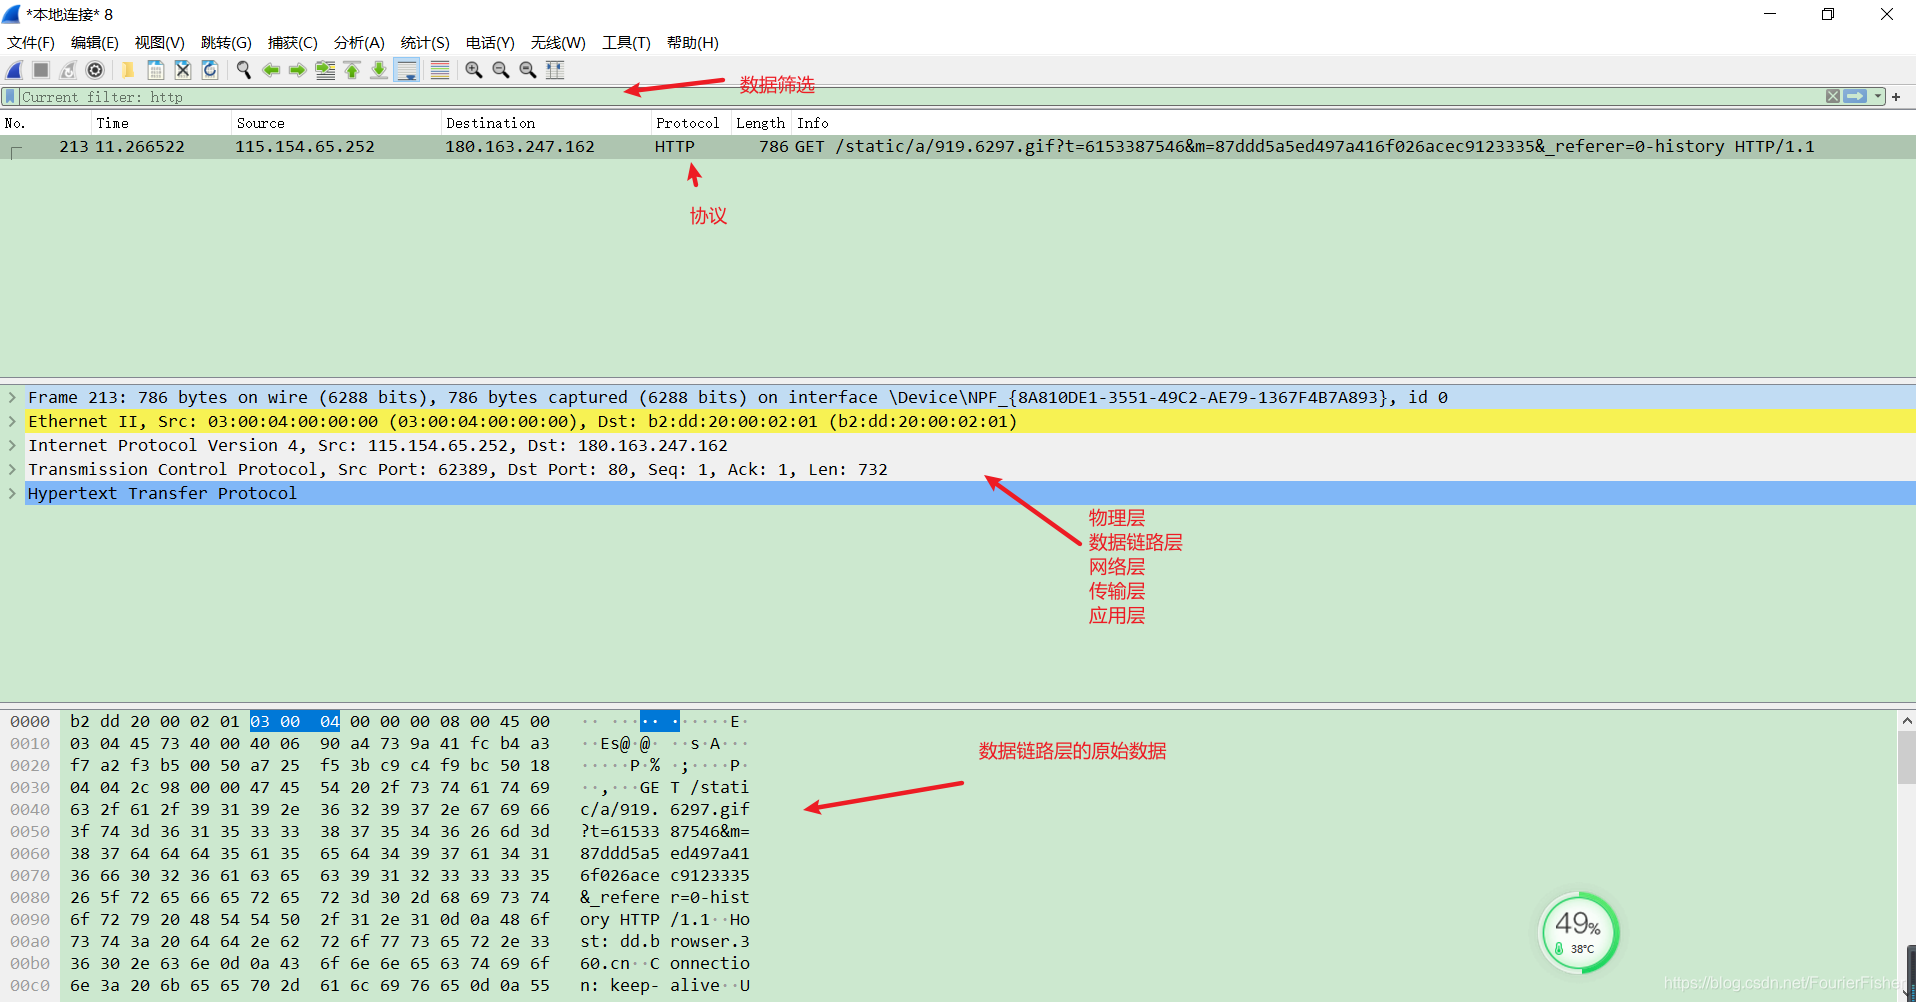Toggle auto-scroll during live capture
Viewport: 1916px width, 1002px height.
point(406,70)
